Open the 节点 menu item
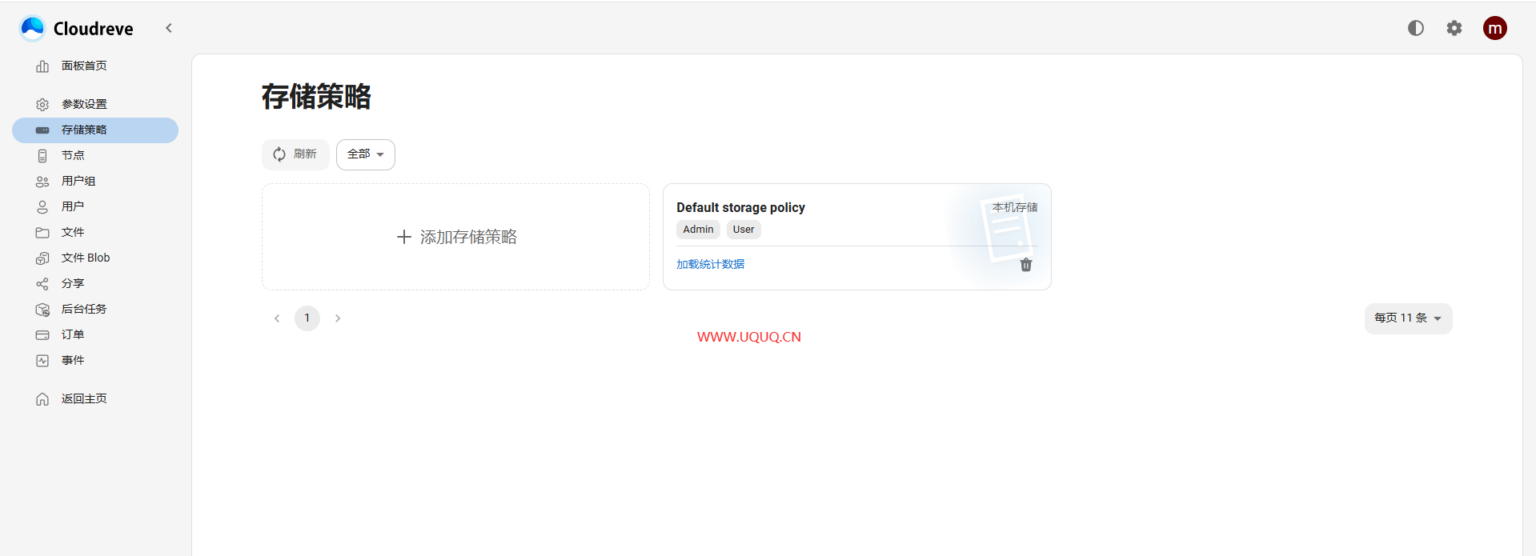Viewport: 1536px width, 556px height. [x=73, y=156]
